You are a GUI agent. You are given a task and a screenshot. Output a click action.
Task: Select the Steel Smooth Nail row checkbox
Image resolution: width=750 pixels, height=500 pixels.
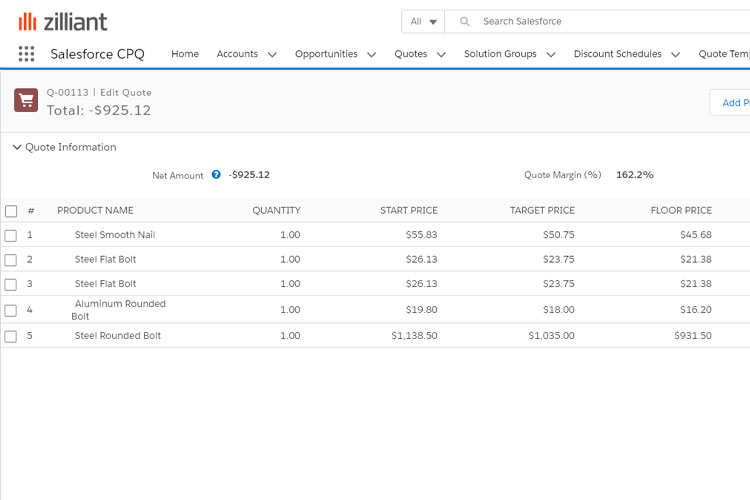point(11,235)
